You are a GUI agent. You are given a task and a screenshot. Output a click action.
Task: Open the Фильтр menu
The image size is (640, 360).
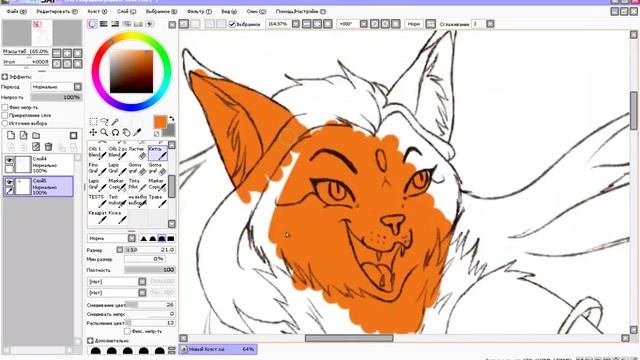tap(200, 12)
